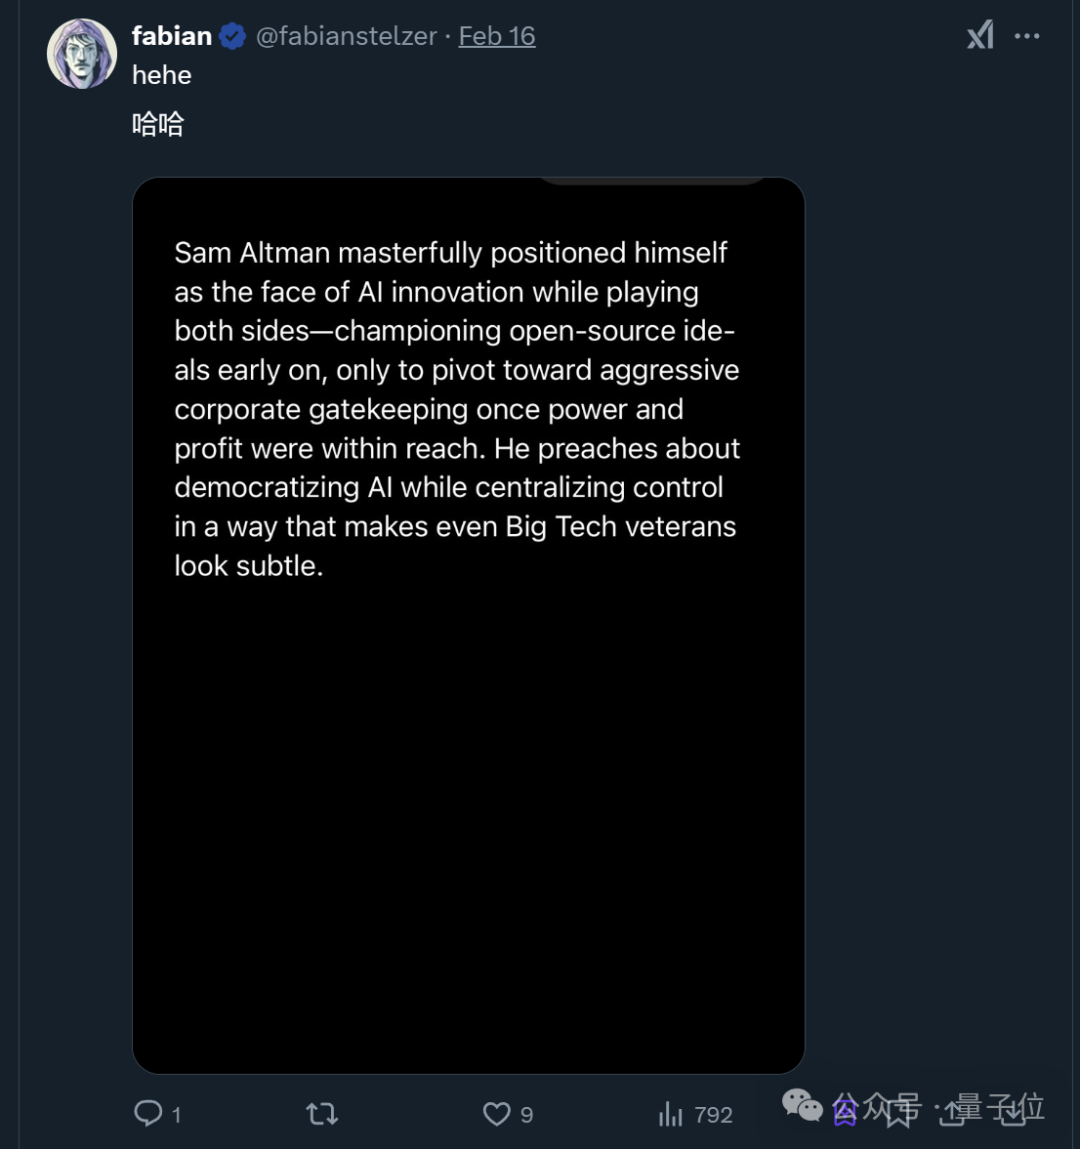Viewport: 1080px width, 1149px height.
Task: Click the reply speech bubble icon
Action: [147, 1113]
